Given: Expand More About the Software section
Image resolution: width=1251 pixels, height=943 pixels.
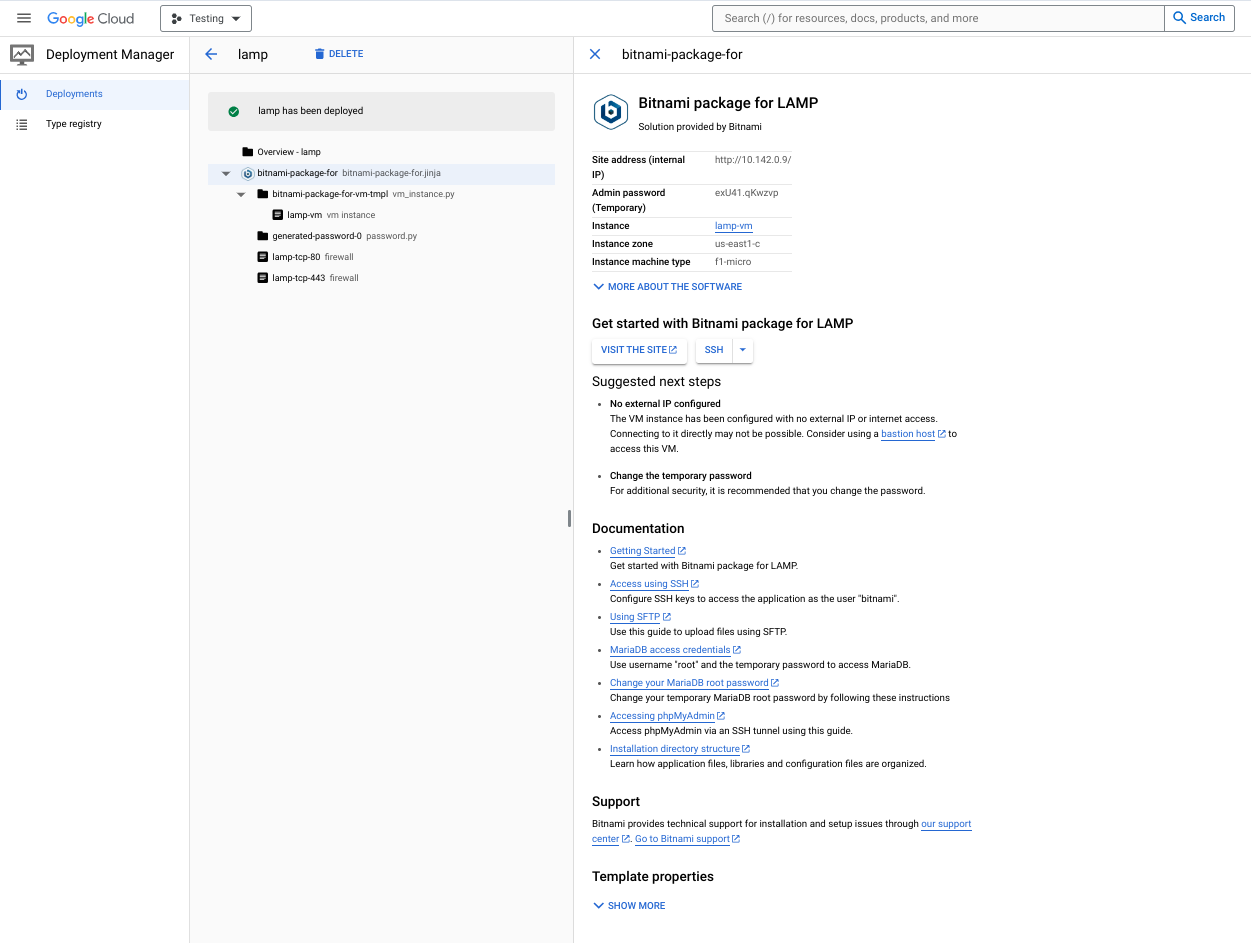Looking at the screenshot, I should click(x=667, y=287).
